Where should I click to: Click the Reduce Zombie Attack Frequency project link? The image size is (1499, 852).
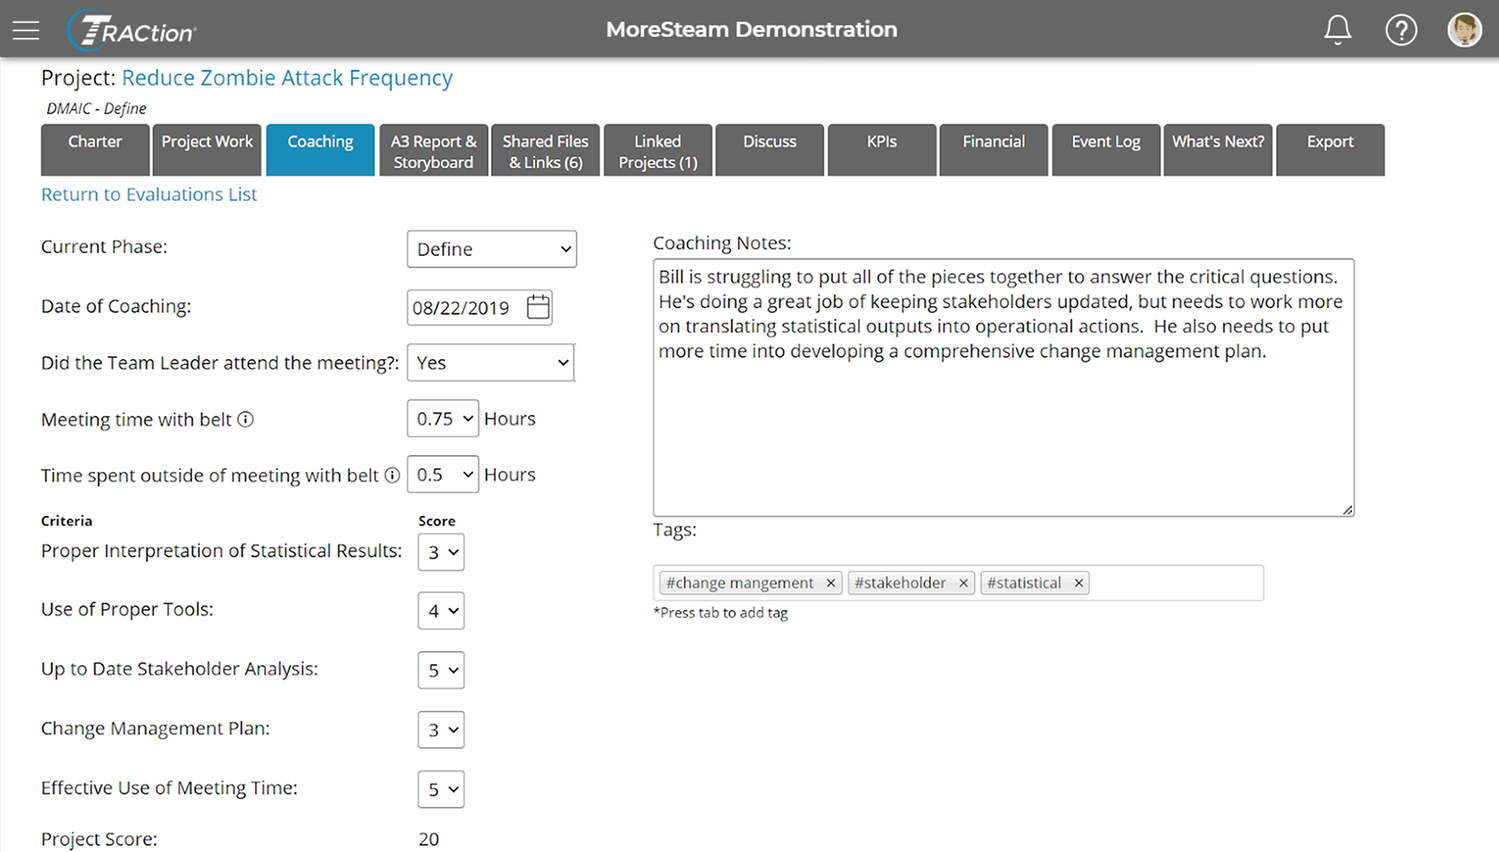[287, 78]
